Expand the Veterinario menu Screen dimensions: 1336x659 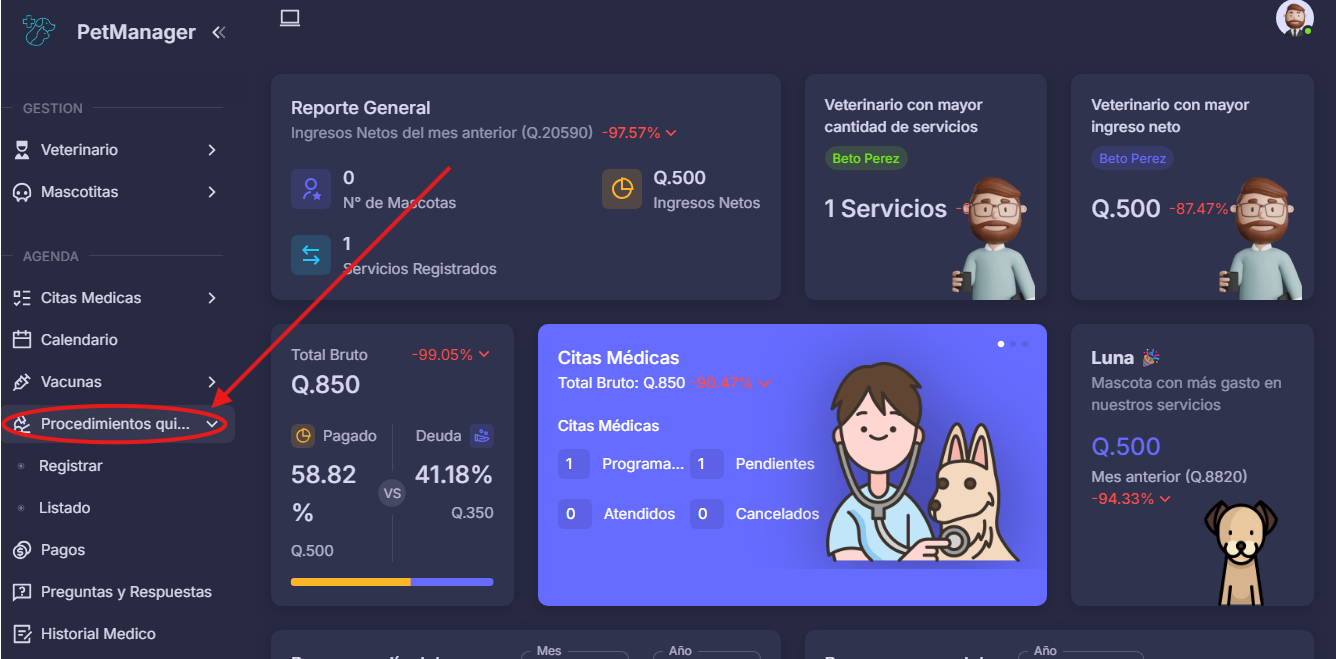pos(117,150)
